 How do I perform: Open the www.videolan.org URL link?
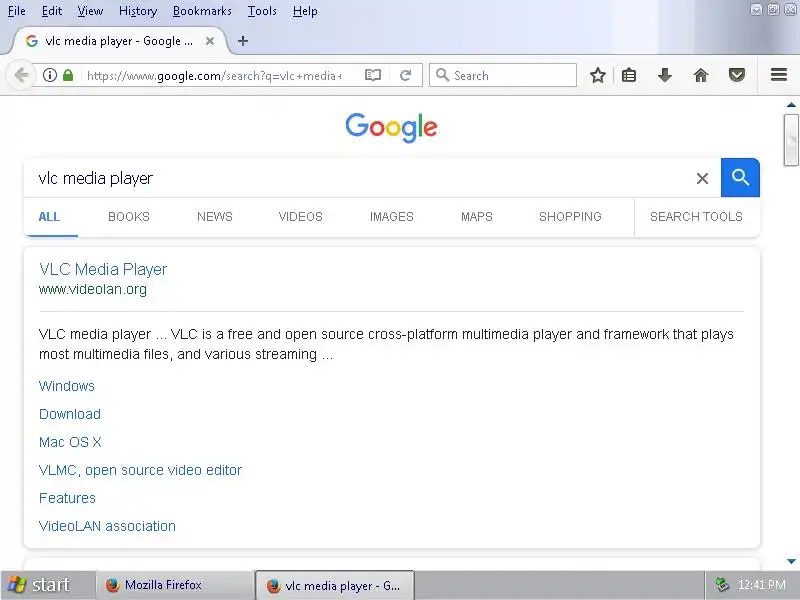tap(93, 289)
